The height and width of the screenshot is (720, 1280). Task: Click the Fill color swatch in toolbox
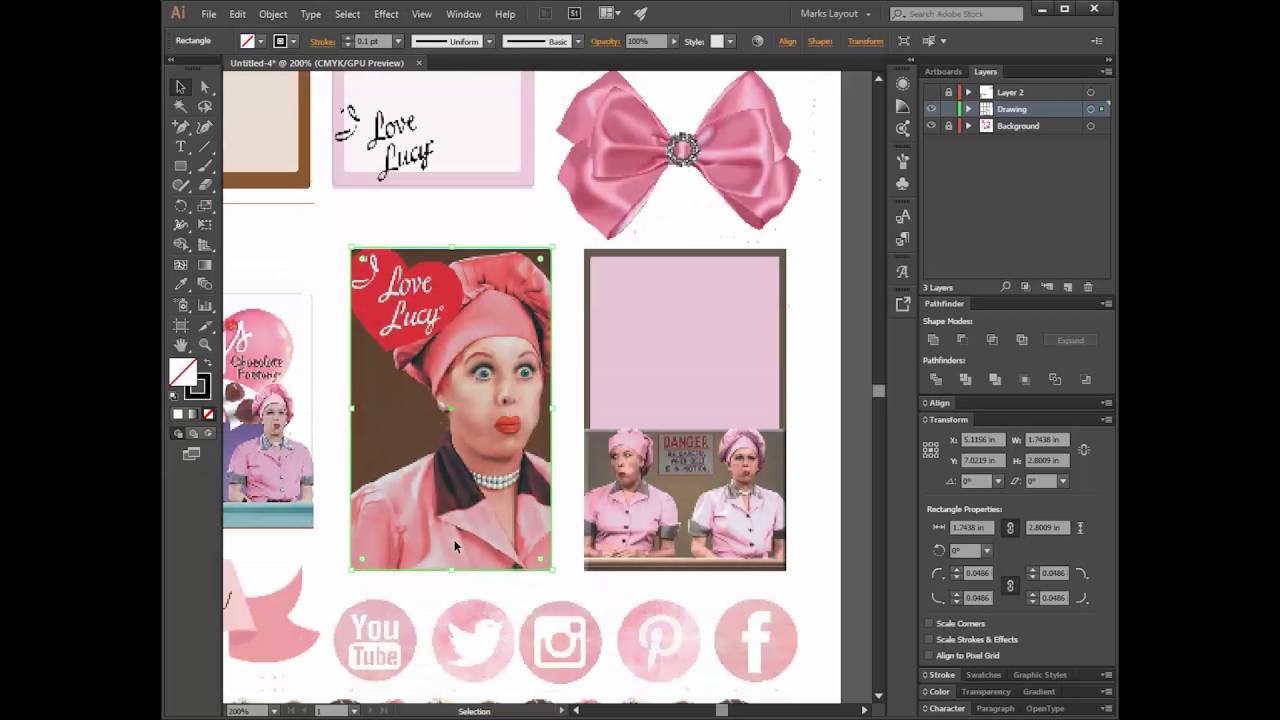182,372
